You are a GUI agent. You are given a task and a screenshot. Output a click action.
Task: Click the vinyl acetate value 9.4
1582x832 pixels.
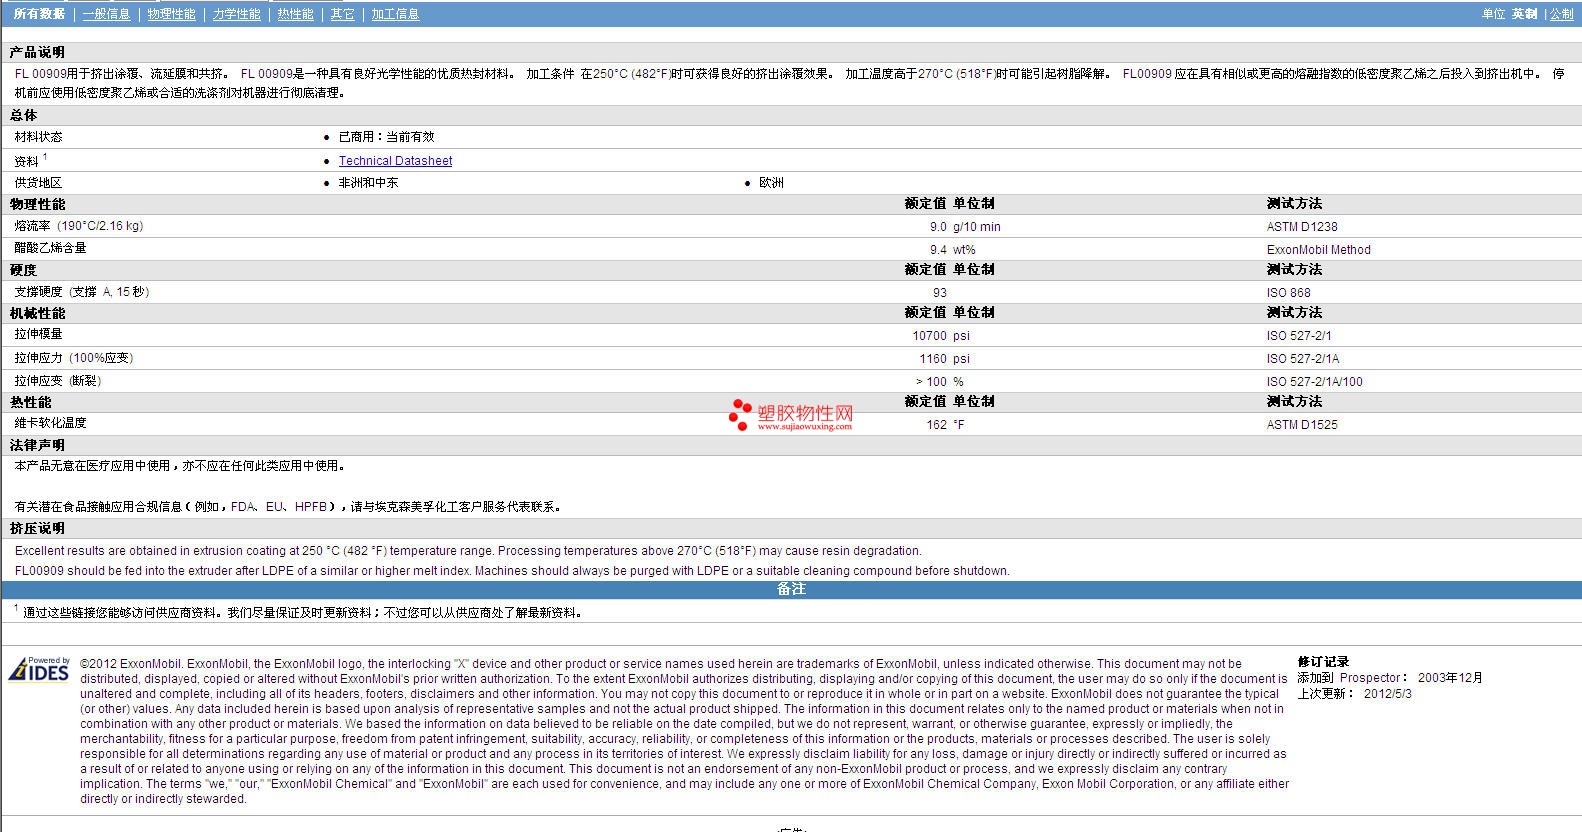[x=938, y=250]
